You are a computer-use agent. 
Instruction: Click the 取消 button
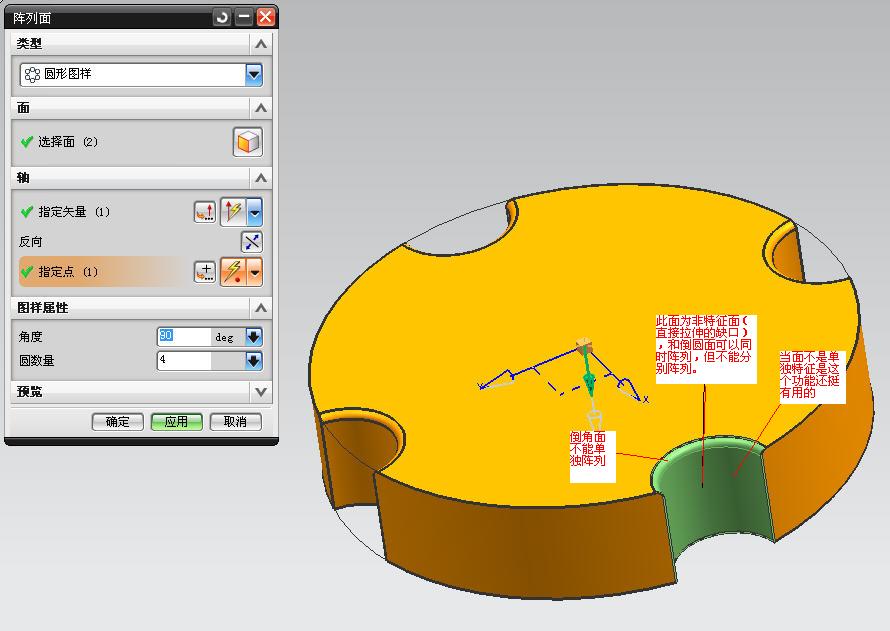tap(236, 422)
